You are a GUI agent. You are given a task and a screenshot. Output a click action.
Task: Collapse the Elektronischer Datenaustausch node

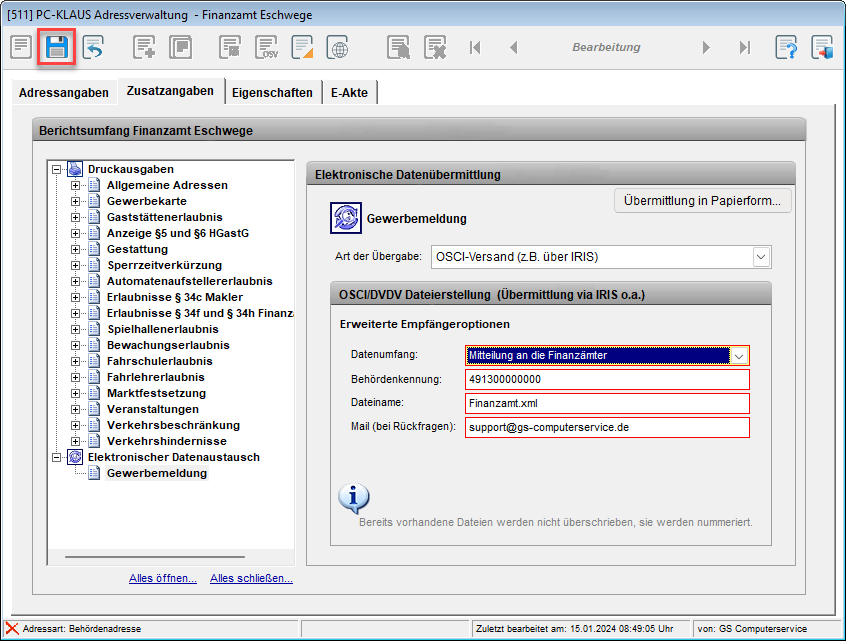57,457
